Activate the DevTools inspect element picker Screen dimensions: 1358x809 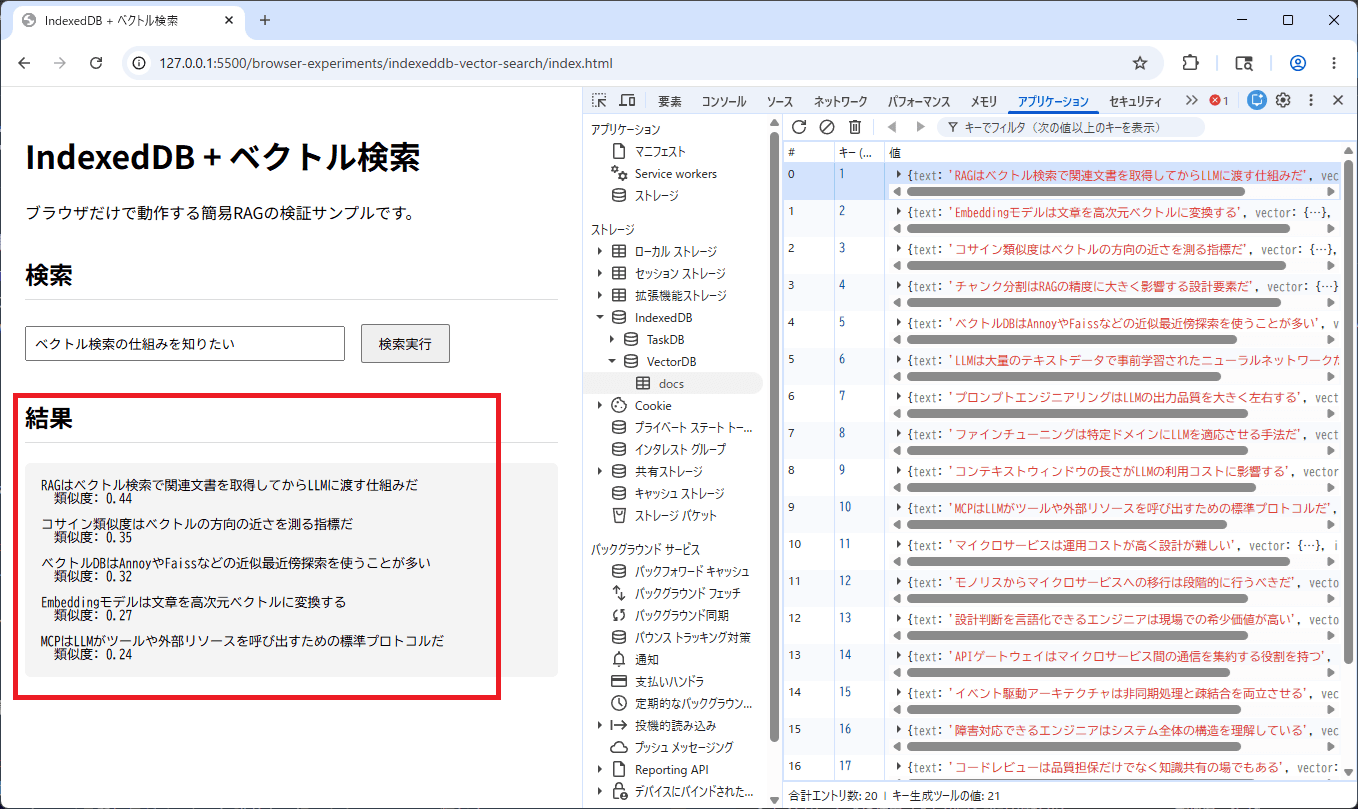coord(599,100)
